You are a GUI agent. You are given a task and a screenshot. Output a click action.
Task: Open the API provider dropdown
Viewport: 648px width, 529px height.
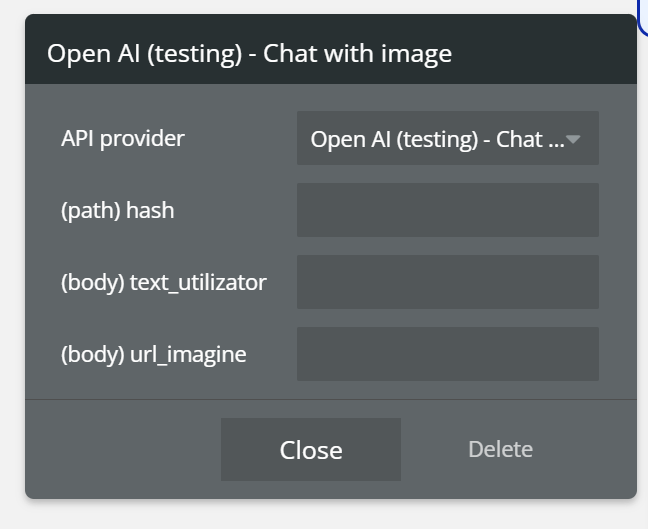point(447,139)
